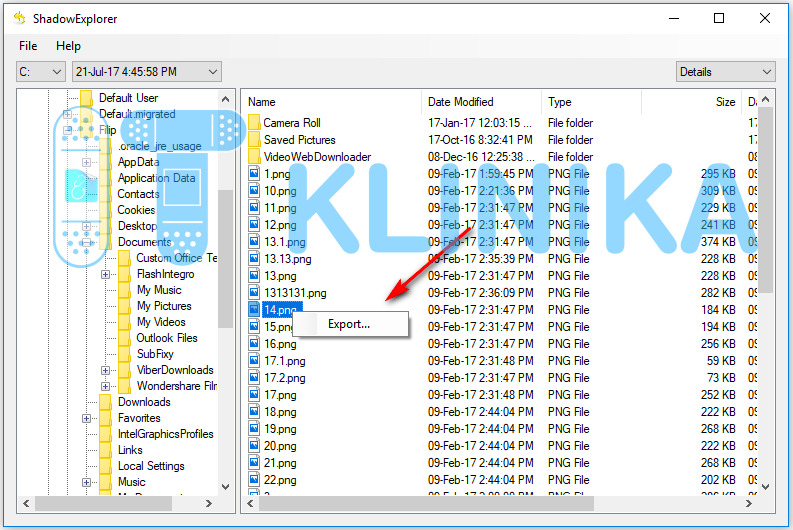Screen dimensions: 793x530
Task: Expand the Music tree node
Action: [x=86, y=482]
